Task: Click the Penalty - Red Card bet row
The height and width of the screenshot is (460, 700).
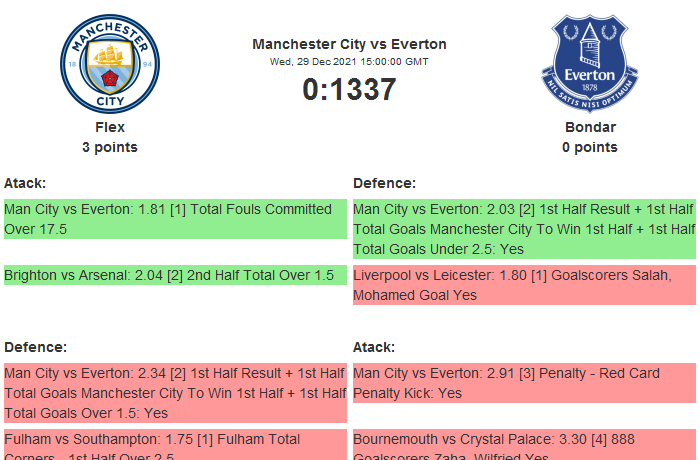Action: (524, 383)
